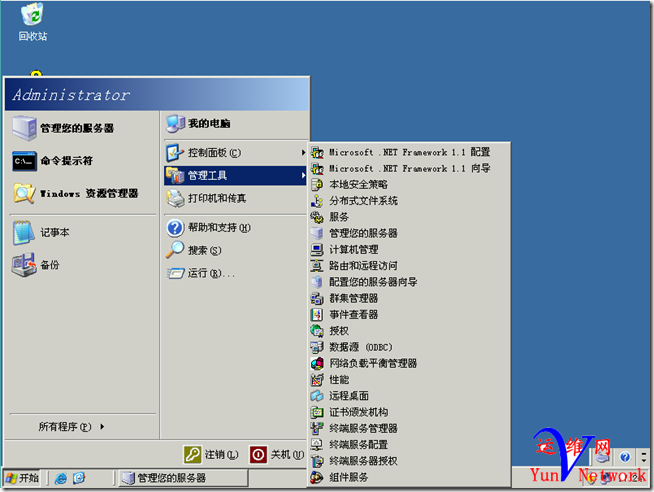Open Windows 资源管理器 explorer icon
This screenshot has height=492, width=654.
click(24, 193)
